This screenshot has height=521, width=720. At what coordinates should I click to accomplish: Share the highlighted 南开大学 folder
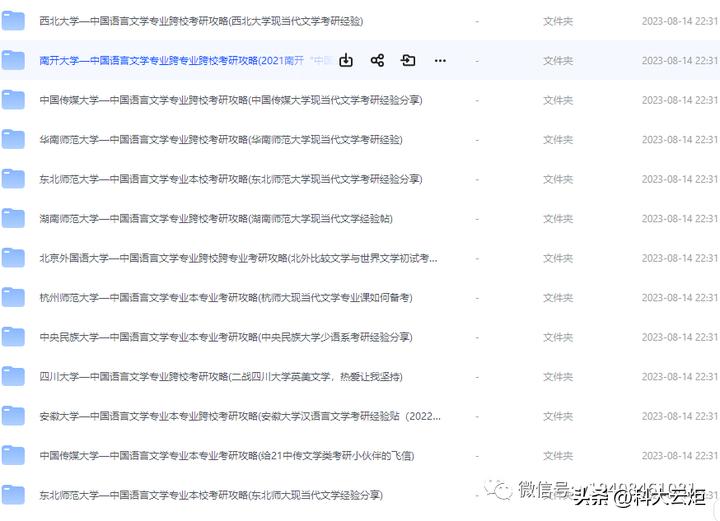377,60
